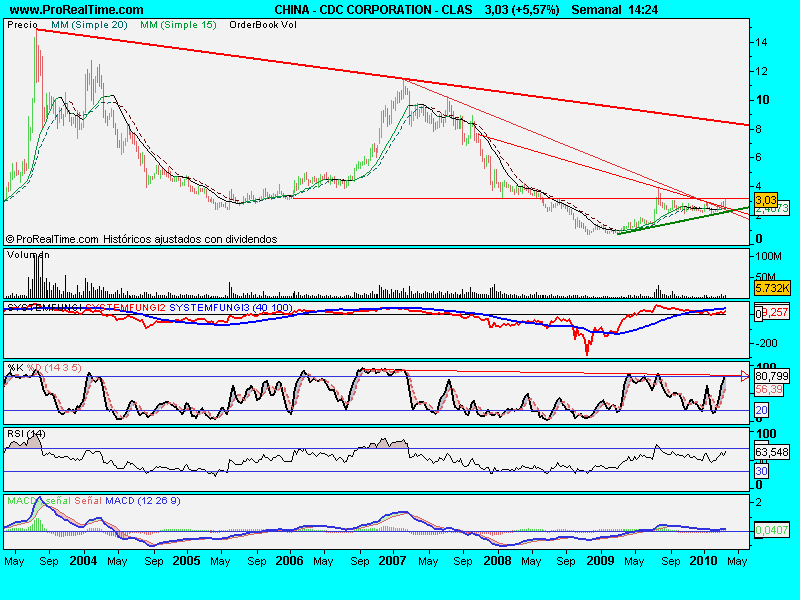Click the 2010 label on time axis

coord(704,561)
